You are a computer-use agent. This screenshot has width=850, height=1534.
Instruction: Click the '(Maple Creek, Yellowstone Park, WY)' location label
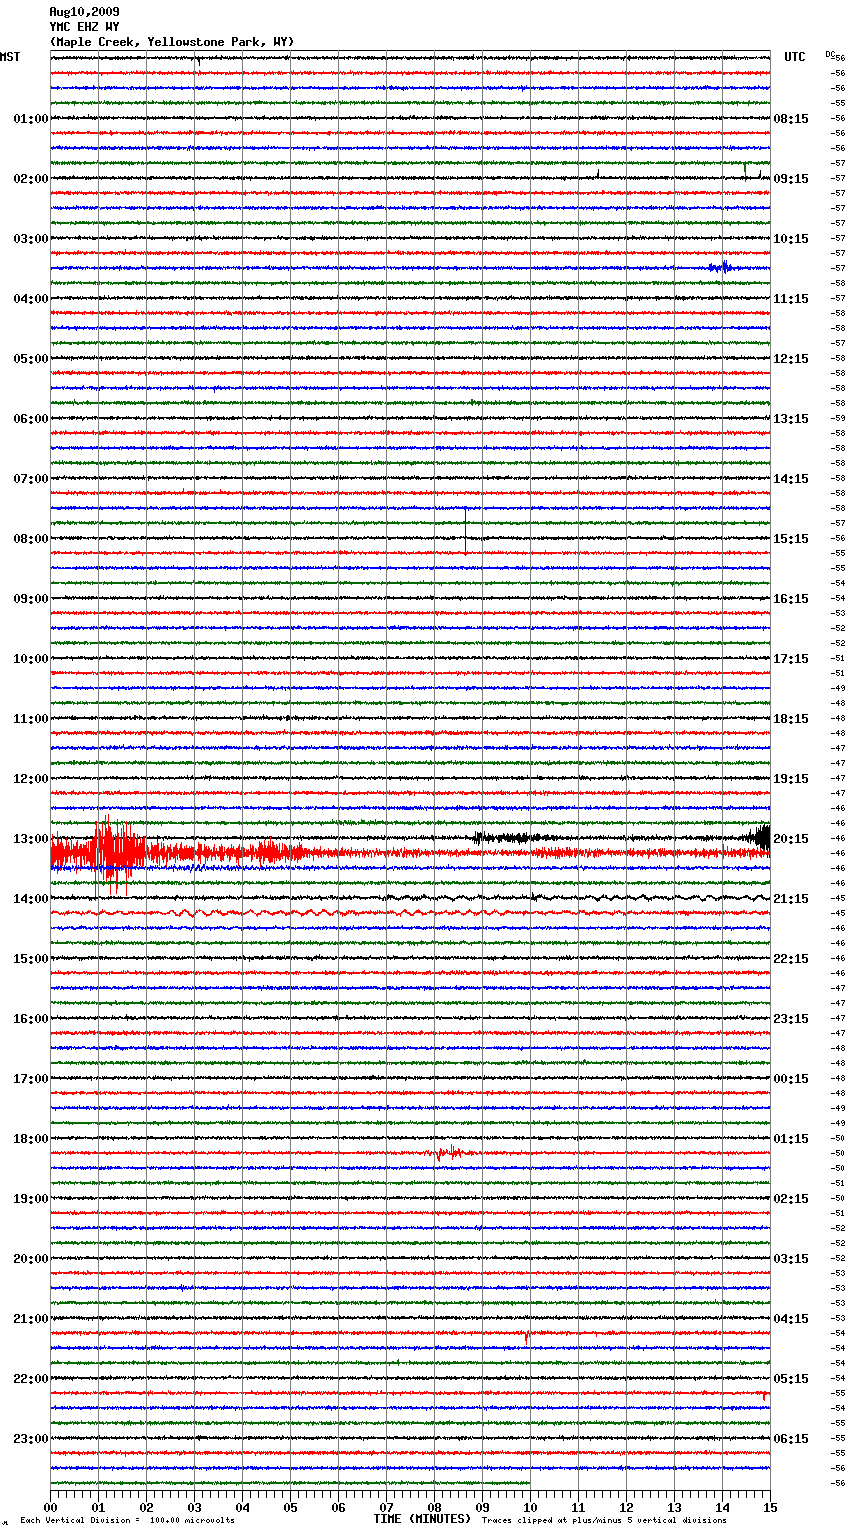[172, 42]
